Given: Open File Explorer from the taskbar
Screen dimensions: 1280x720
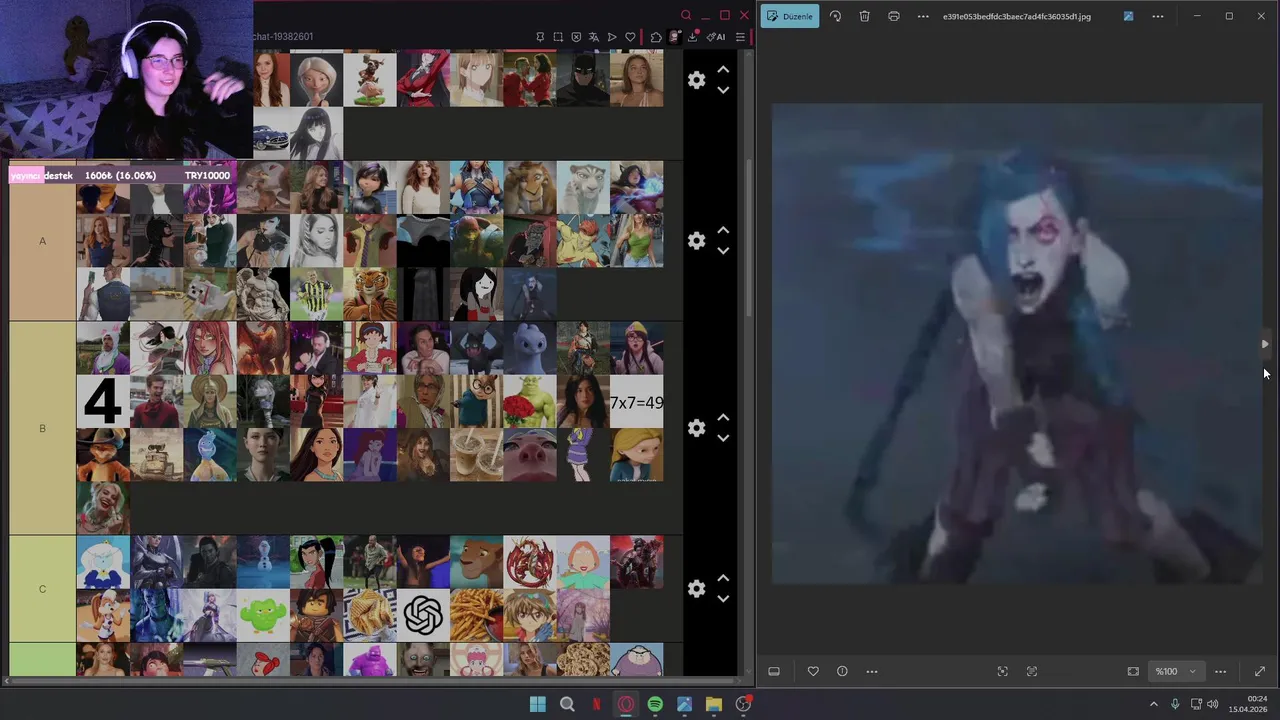Looking at the screenshot, I should [713, 704].
